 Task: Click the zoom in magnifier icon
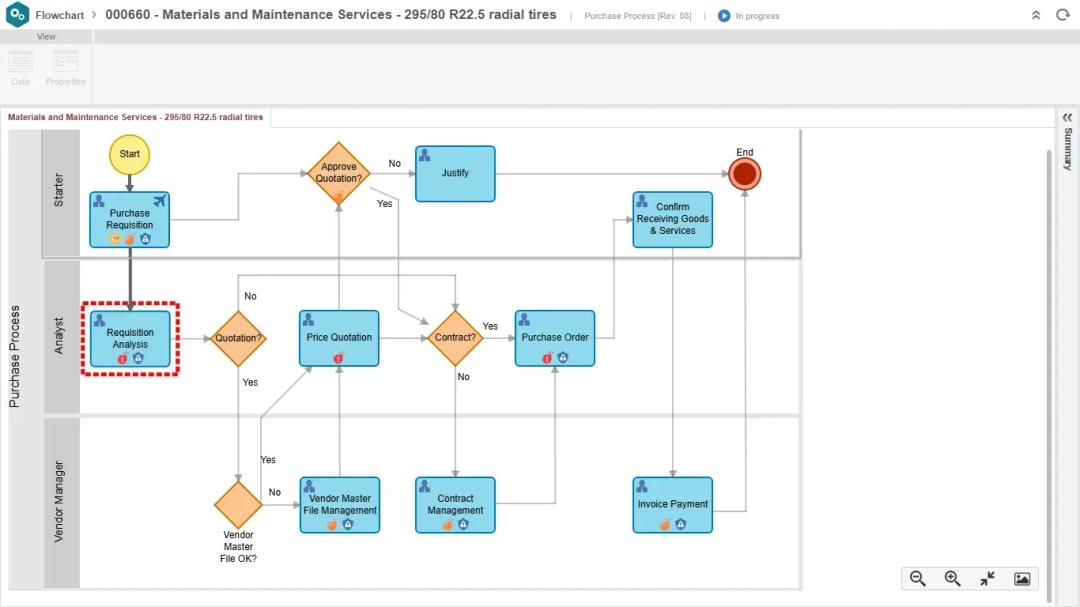click(952, 579)
